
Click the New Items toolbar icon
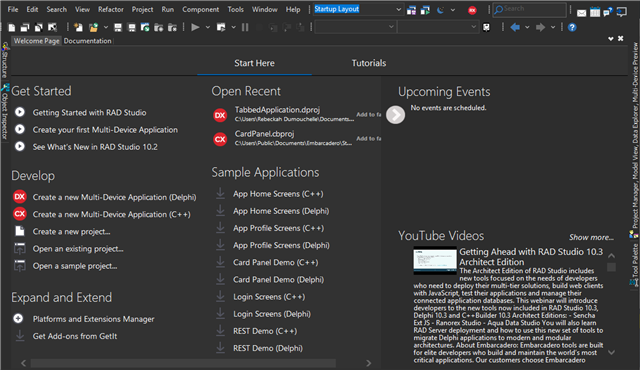tap(78, 27)
